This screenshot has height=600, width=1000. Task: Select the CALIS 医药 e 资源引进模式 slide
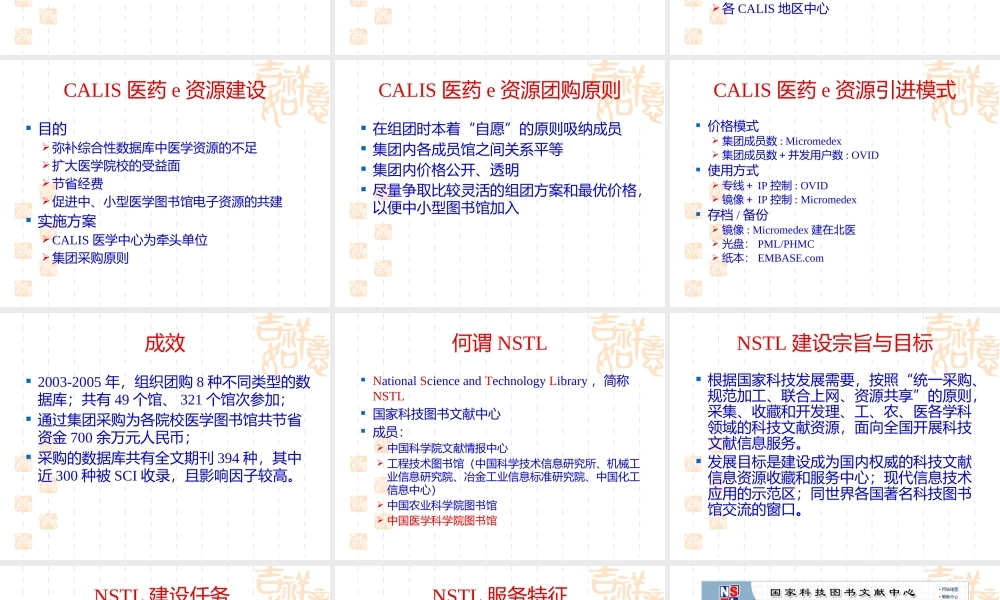835,183
